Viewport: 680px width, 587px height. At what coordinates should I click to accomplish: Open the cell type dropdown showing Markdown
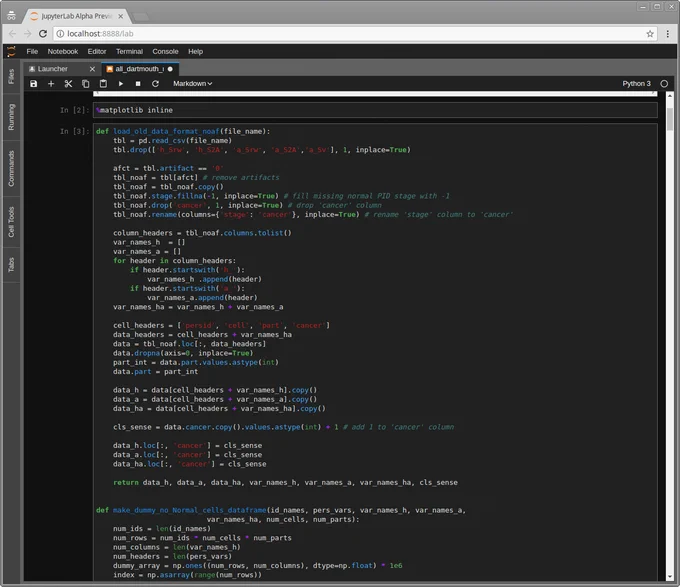(193, 84)
